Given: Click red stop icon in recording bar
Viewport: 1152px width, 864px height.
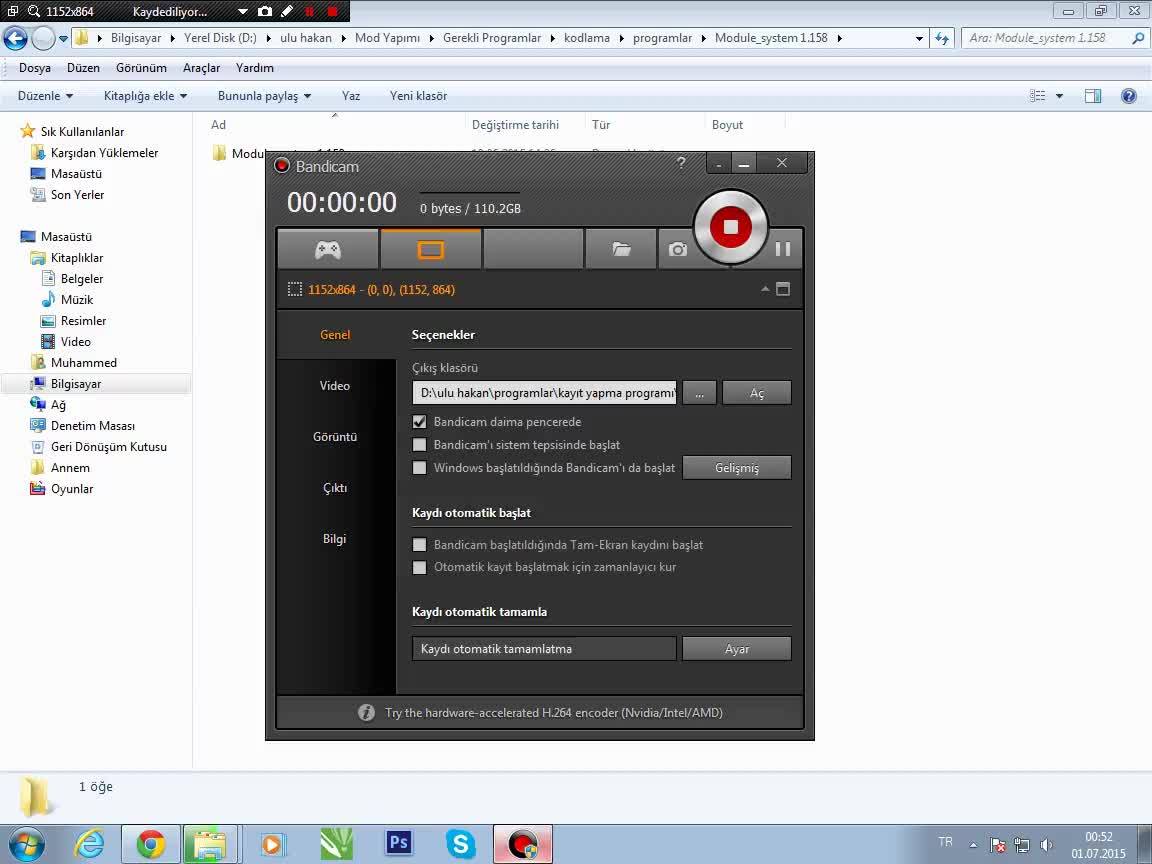Looking at the screenshot, I should coord(332,11).
